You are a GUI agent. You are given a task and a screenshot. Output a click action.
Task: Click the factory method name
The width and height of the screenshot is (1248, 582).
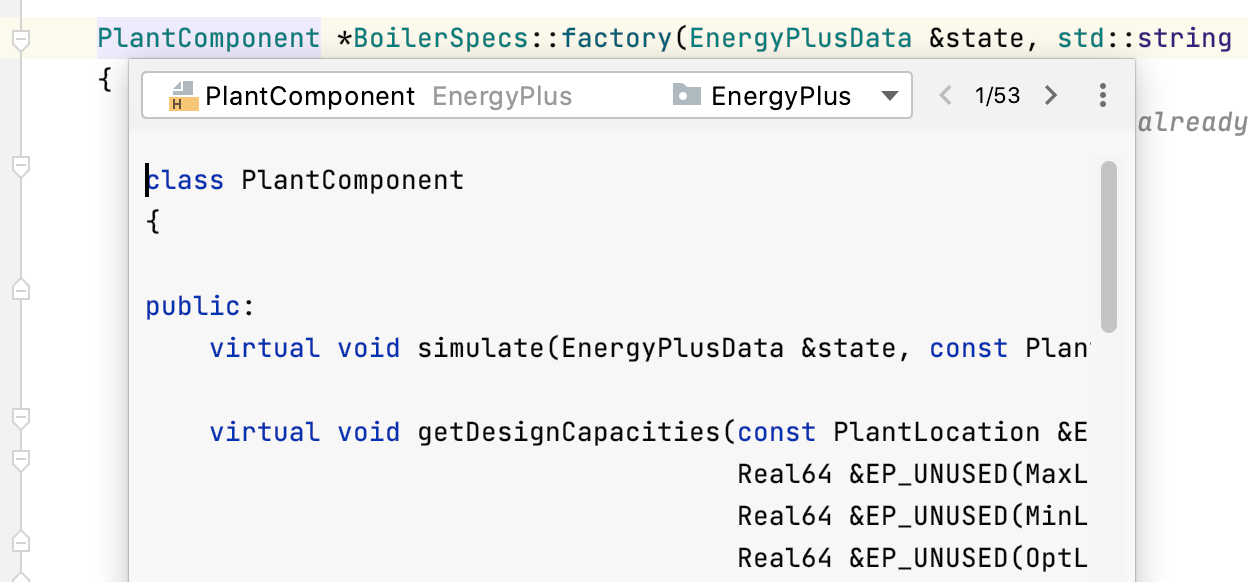pos(618,39)
